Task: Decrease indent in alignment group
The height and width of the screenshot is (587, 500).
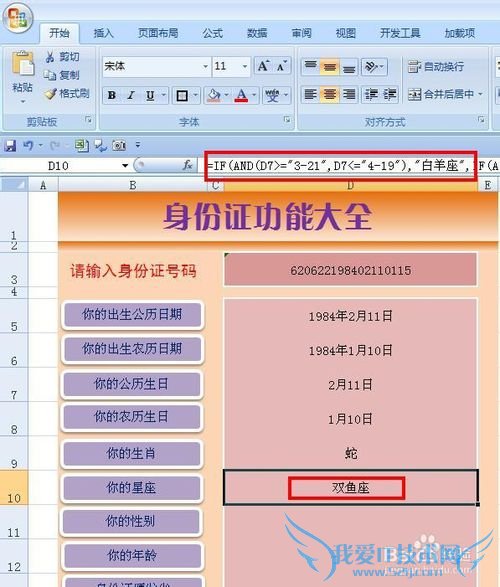Action: pos(371,94)
